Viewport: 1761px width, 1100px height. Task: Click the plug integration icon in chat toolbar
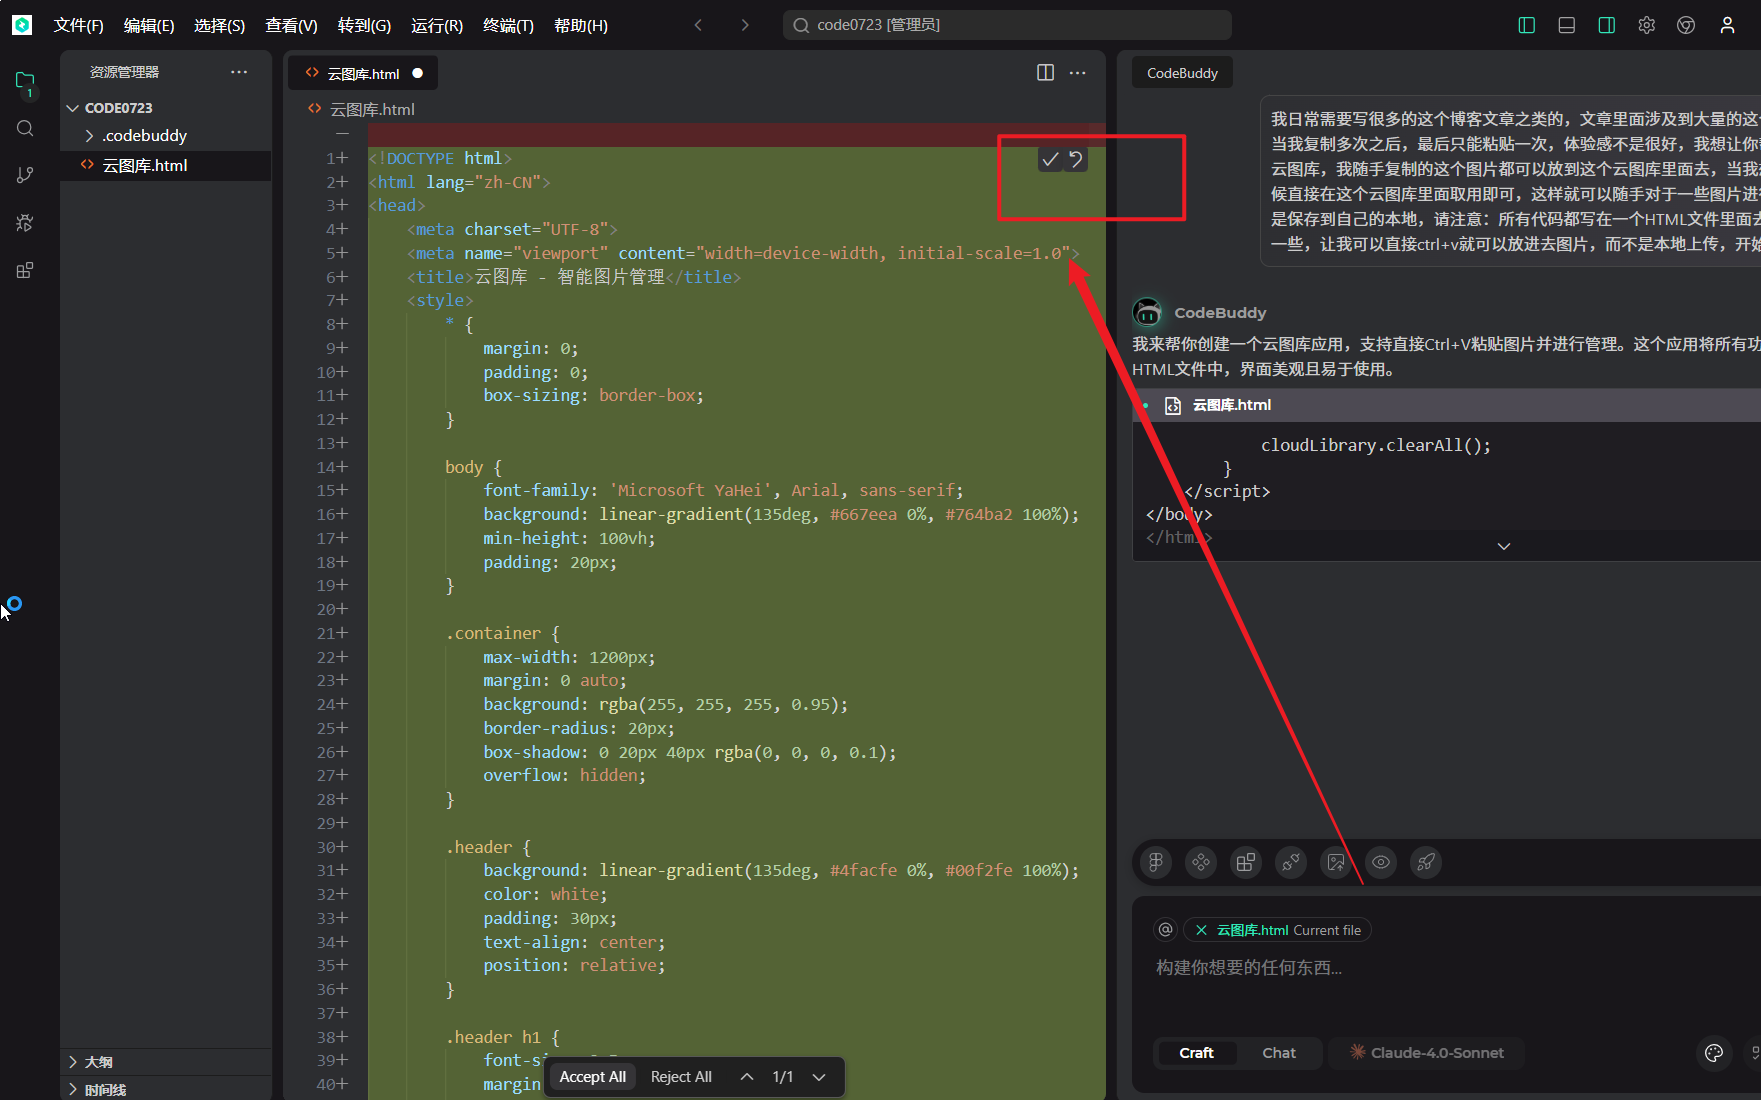coord(1291,862)
